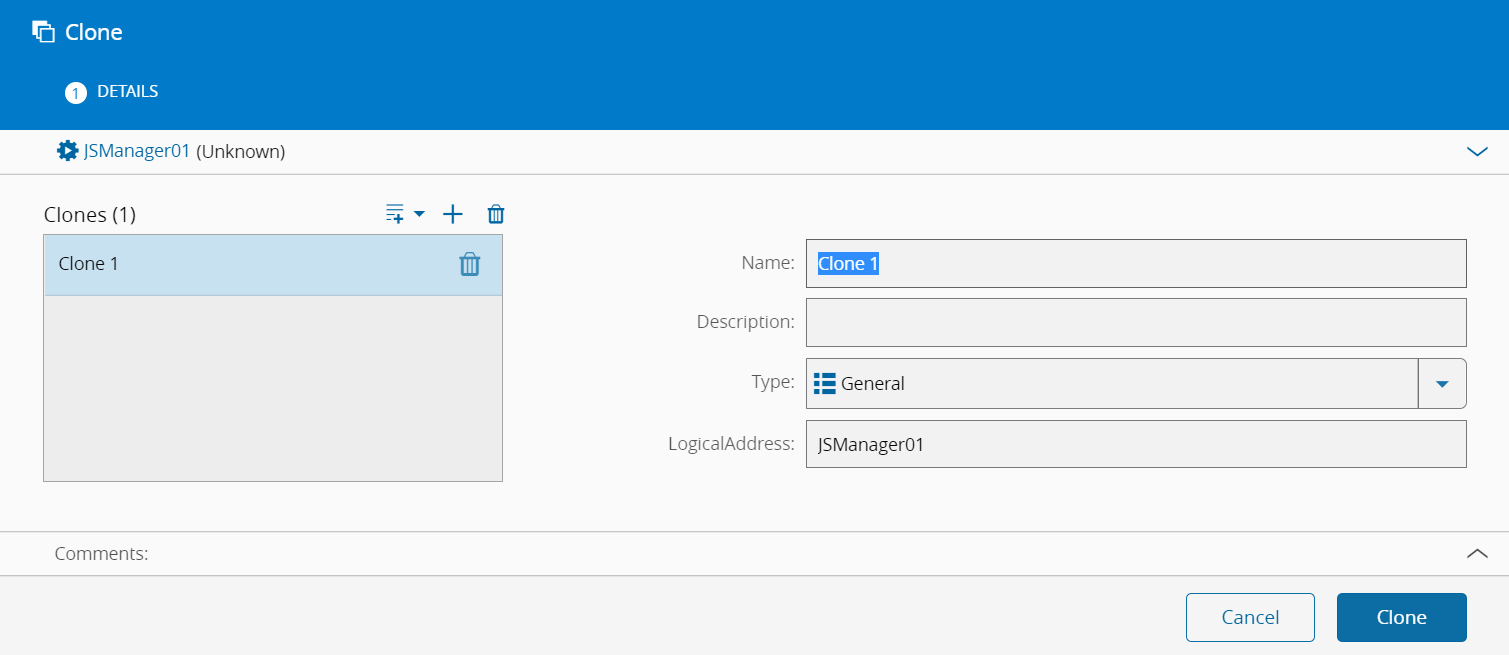Click the Clone dialog title icon
Viewport: 1509px width, 655px height.
click(43, 32)
